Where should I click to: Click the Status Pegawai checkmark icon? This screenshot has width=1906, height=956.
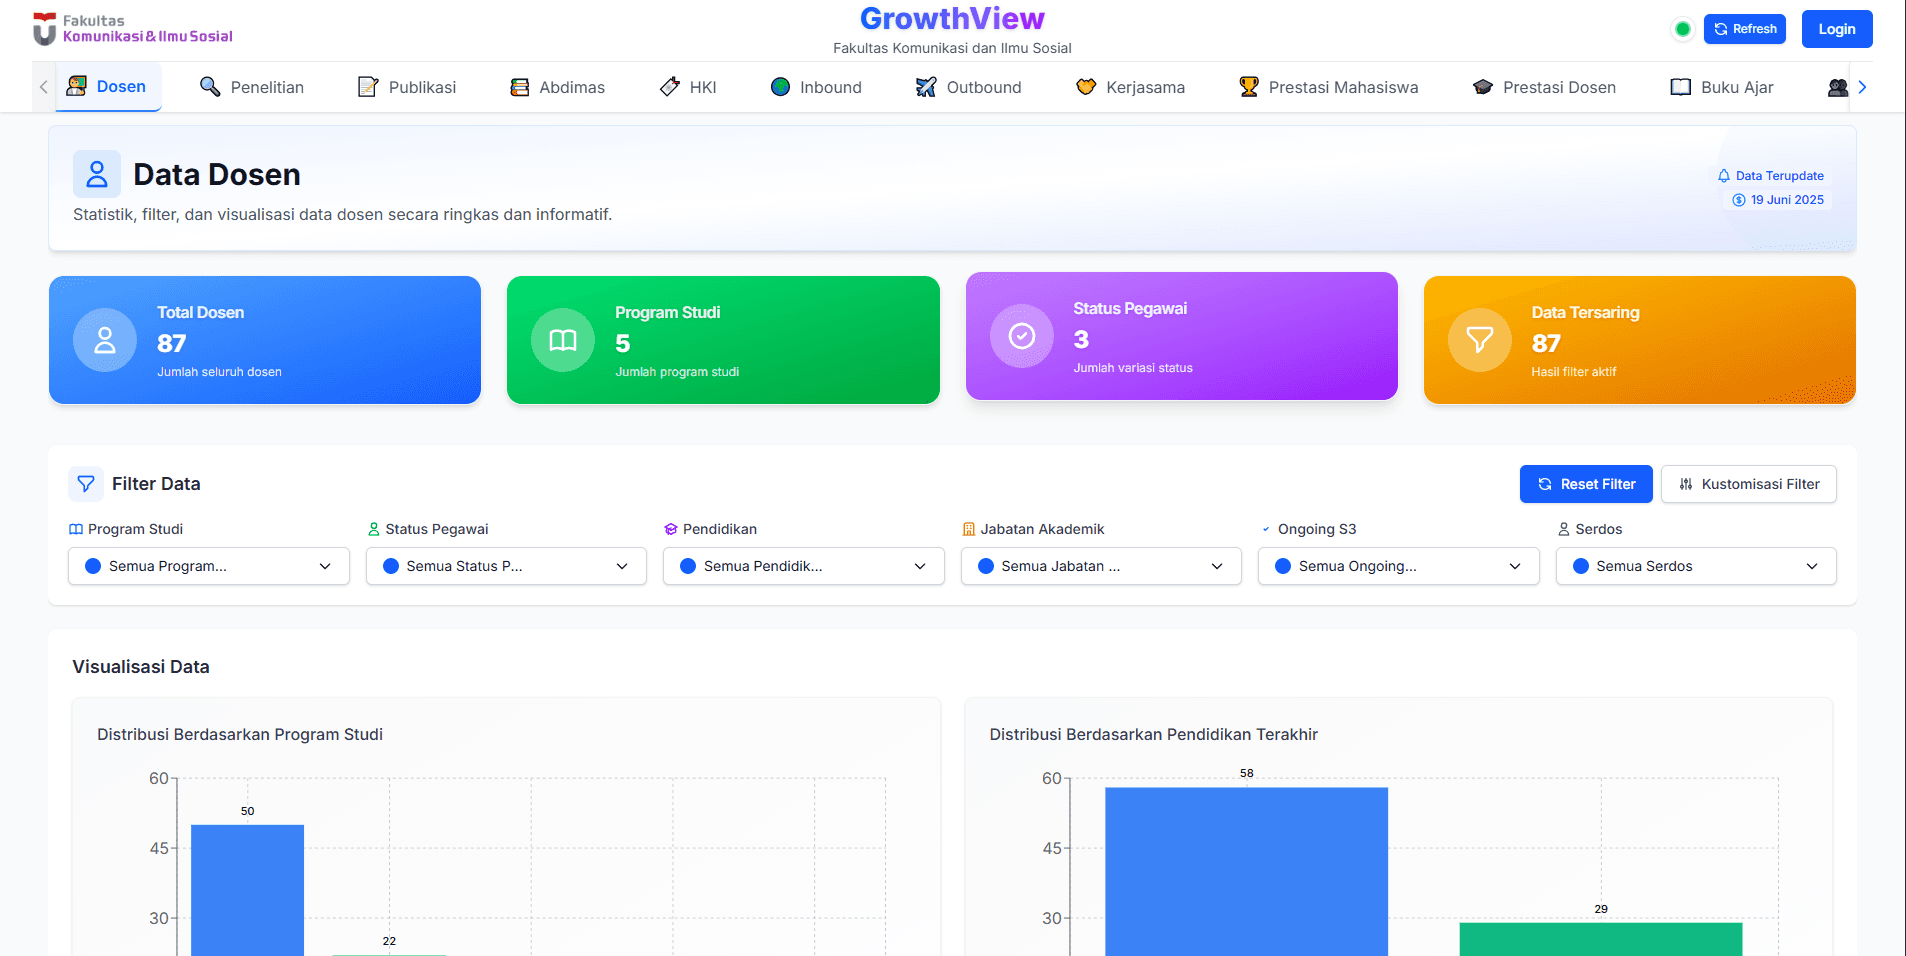coord(1021,336)
